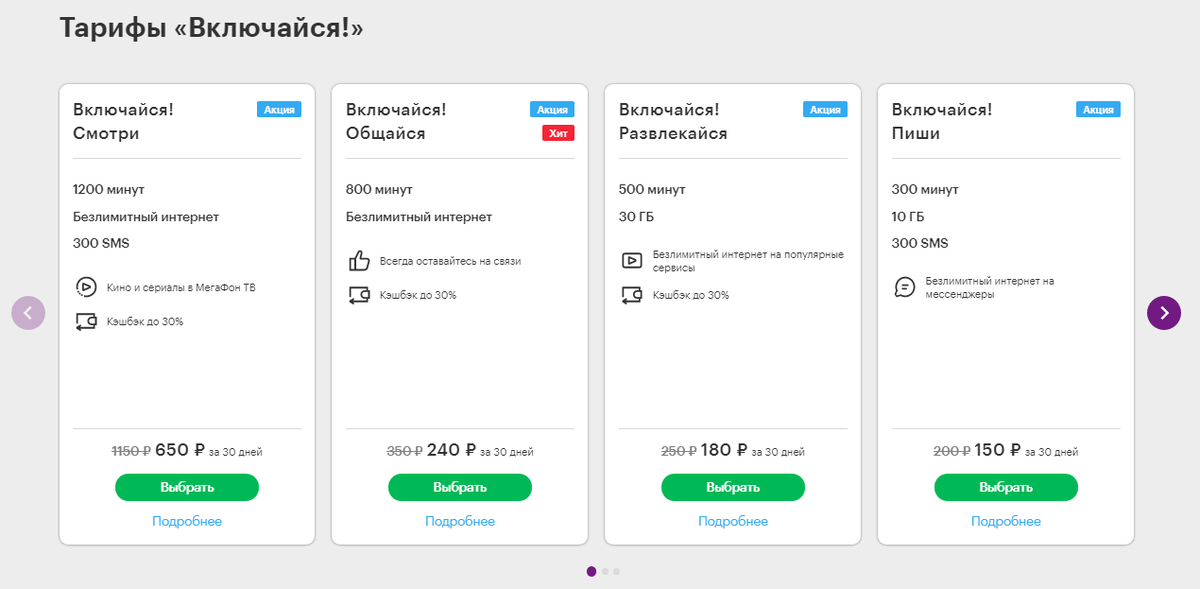Open Подробнее link under Пиши tariff
Viewport: 1200px width, 589px height.
[1006, 521]
